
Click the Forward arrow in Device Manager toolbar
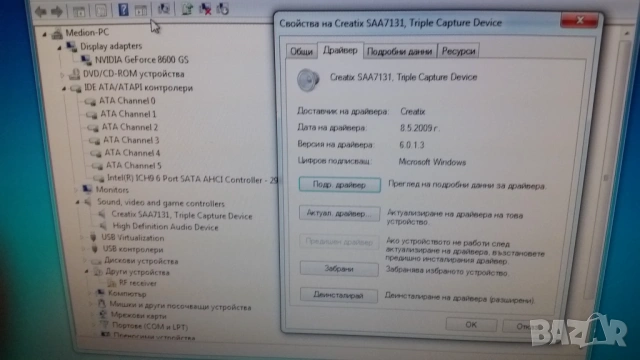click(57, 11)
